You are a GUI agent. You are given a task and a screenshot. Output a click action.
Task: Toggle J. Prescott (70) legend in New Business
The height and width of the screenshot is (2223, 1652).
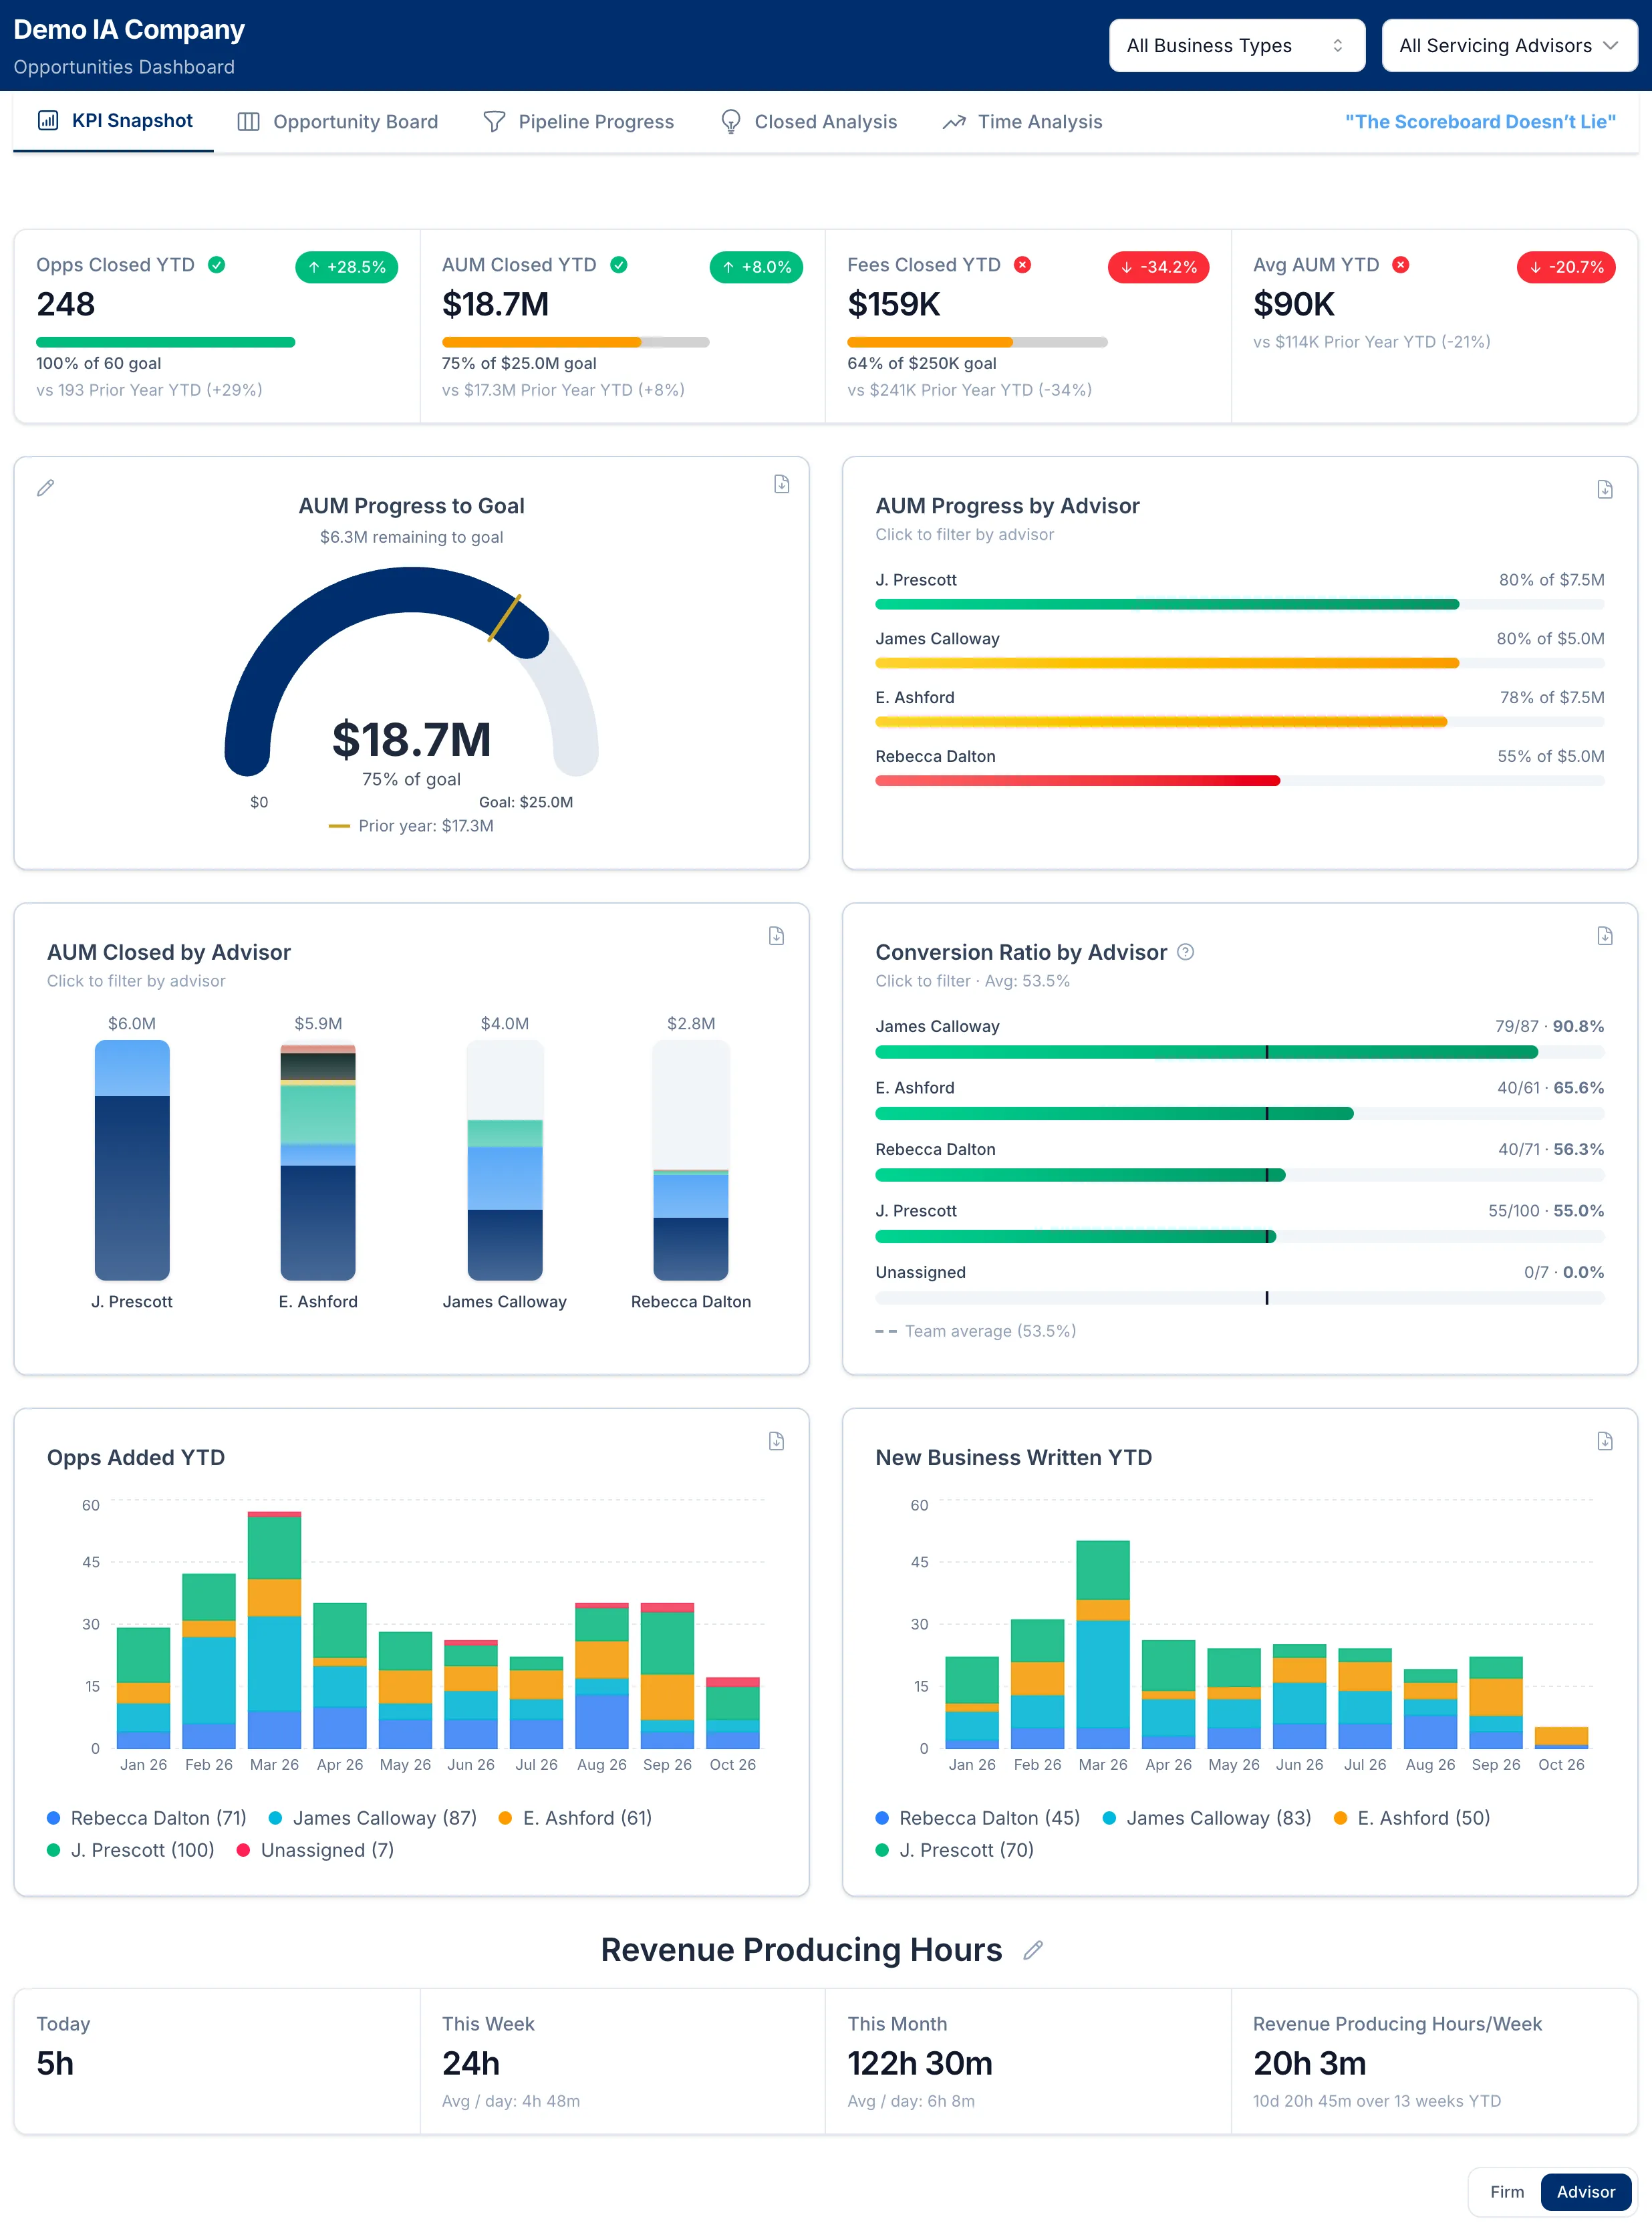955,1850
